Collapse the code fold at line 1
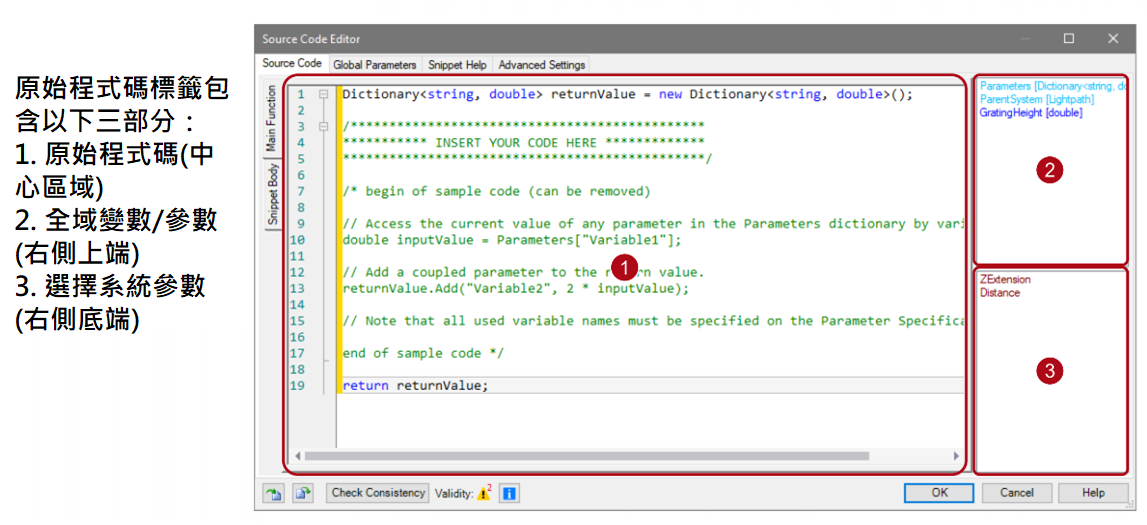The width and height of the screenshot is (1147, 525). point(323,94)
